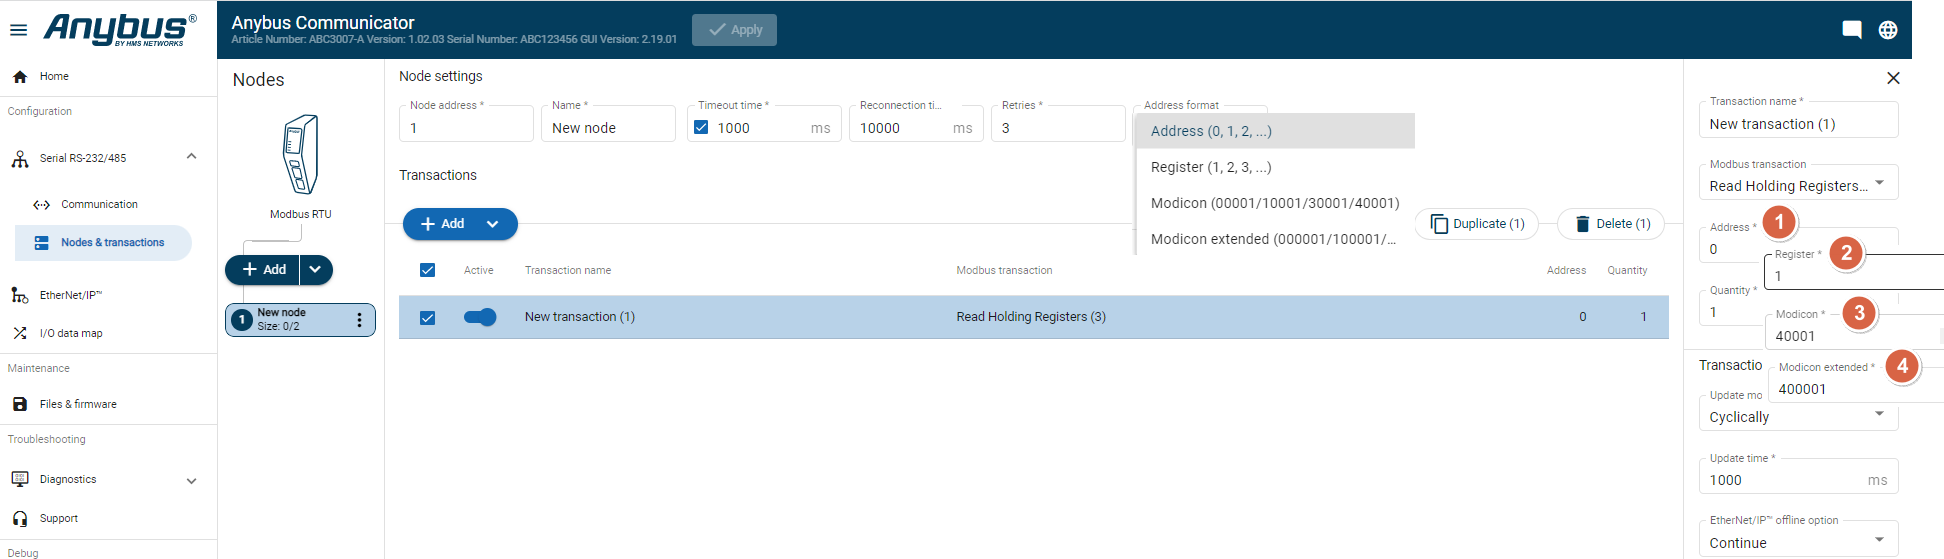This screenshot has height=559, width=1944.
Task: Click the Modbus transaction column header
Action: [1004, 270]
